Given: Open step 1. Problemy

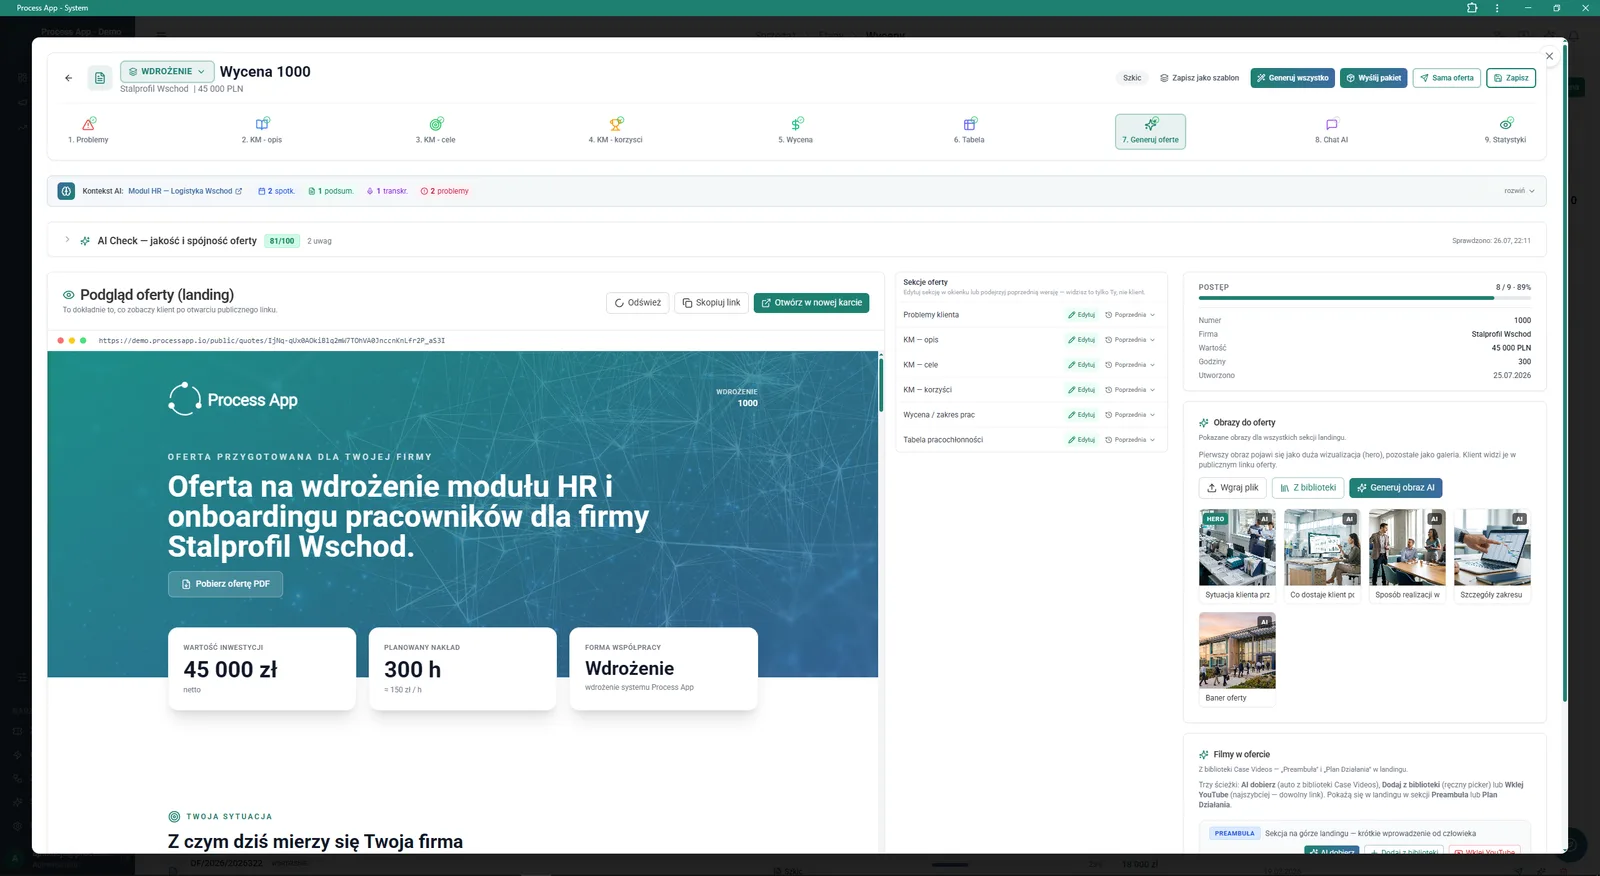Looking at the screenshot, I should pyautogui.click(x=88, y=131).
